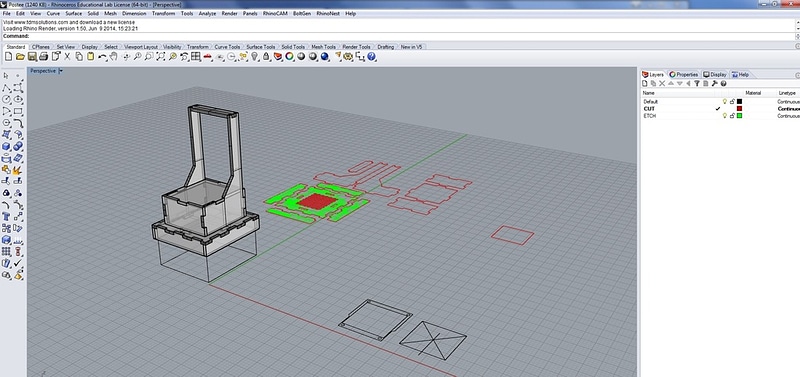This screenshot has height=377, width=800.
Task: Switch to the Drafting toolbar tab
Action: click(x=386, y=47)
